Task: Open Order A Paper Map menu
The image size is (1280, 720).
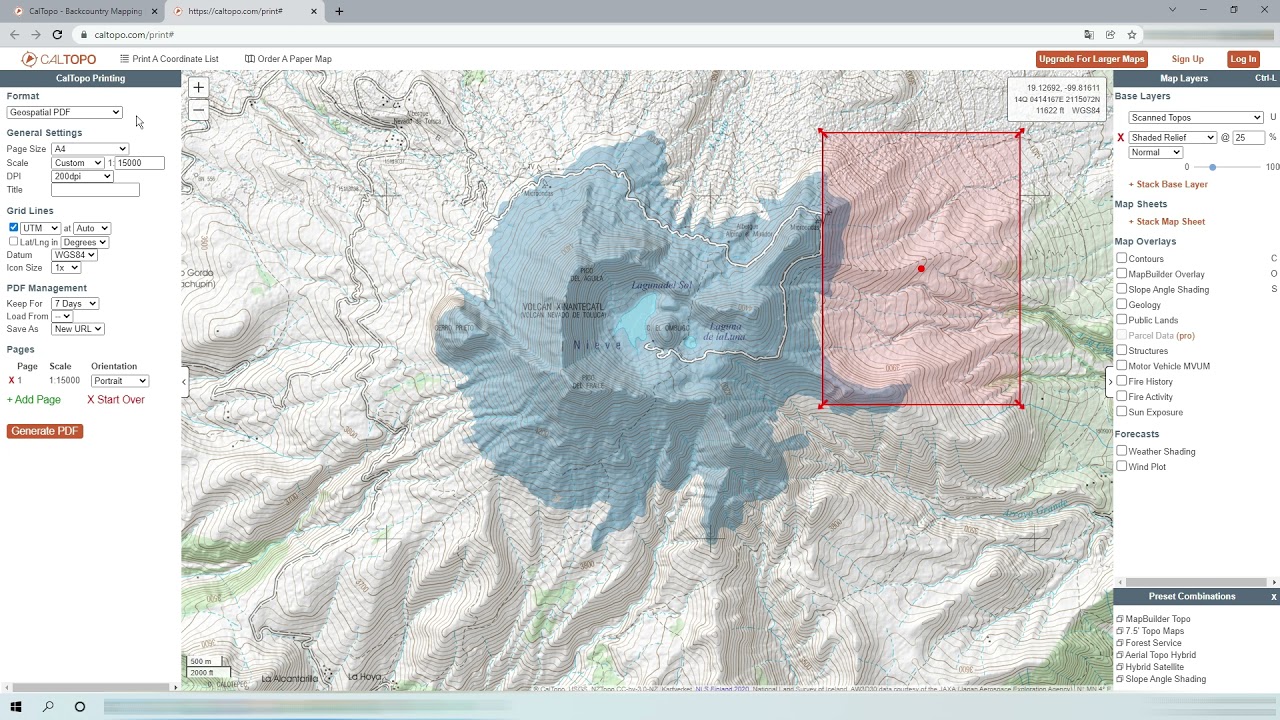Action: point(288,59)
